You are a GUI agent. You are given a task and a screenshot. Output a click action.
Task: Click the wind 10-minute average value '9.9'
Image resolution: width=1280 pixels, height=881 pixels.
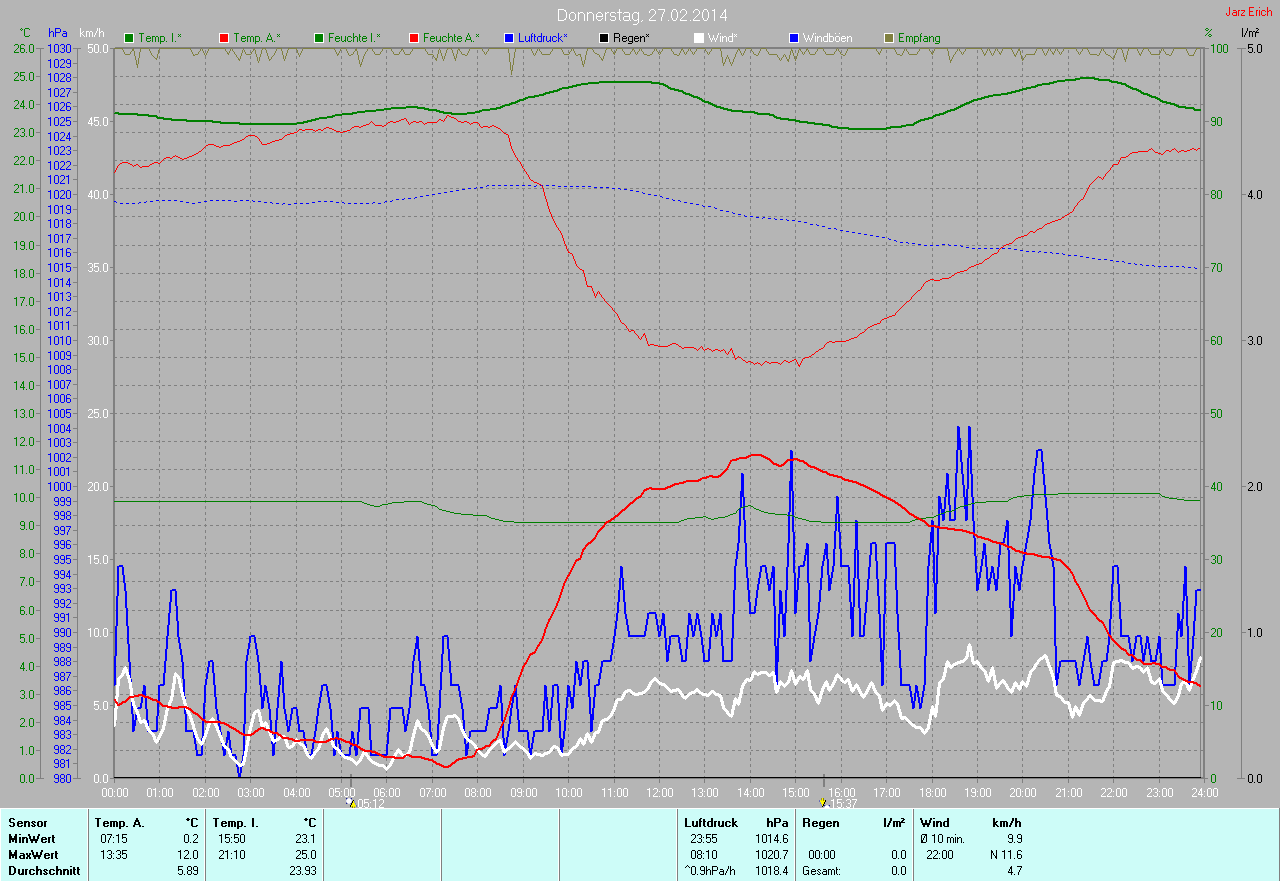[x=1014, y=839]
